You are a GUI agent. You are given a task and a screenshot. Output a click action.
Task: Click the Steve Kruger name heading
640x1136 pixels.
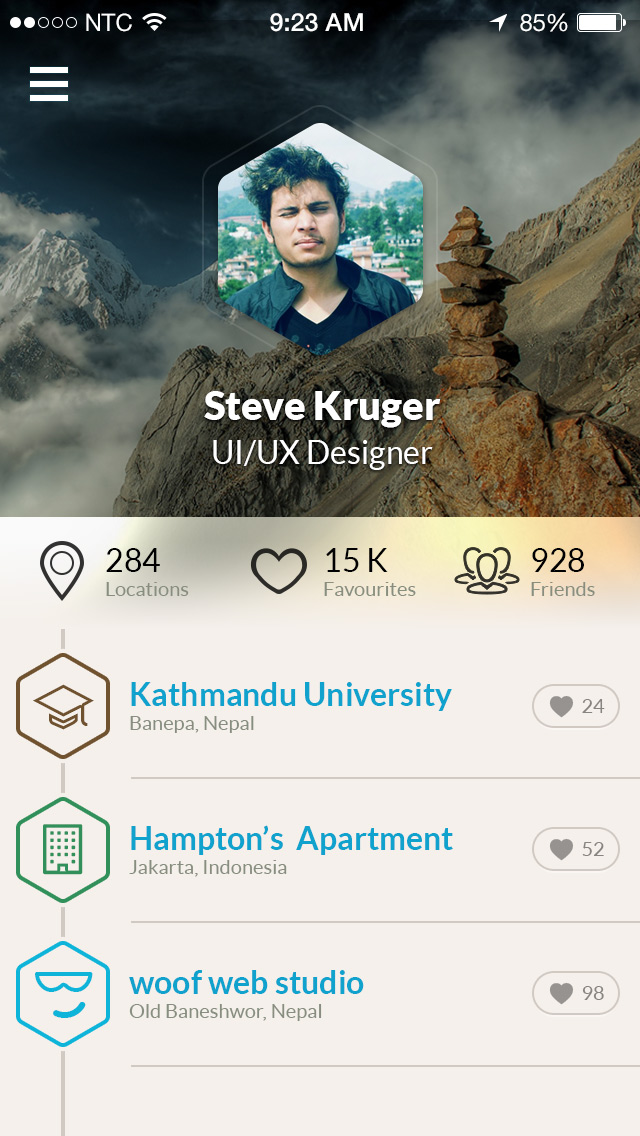pos(322,406)
